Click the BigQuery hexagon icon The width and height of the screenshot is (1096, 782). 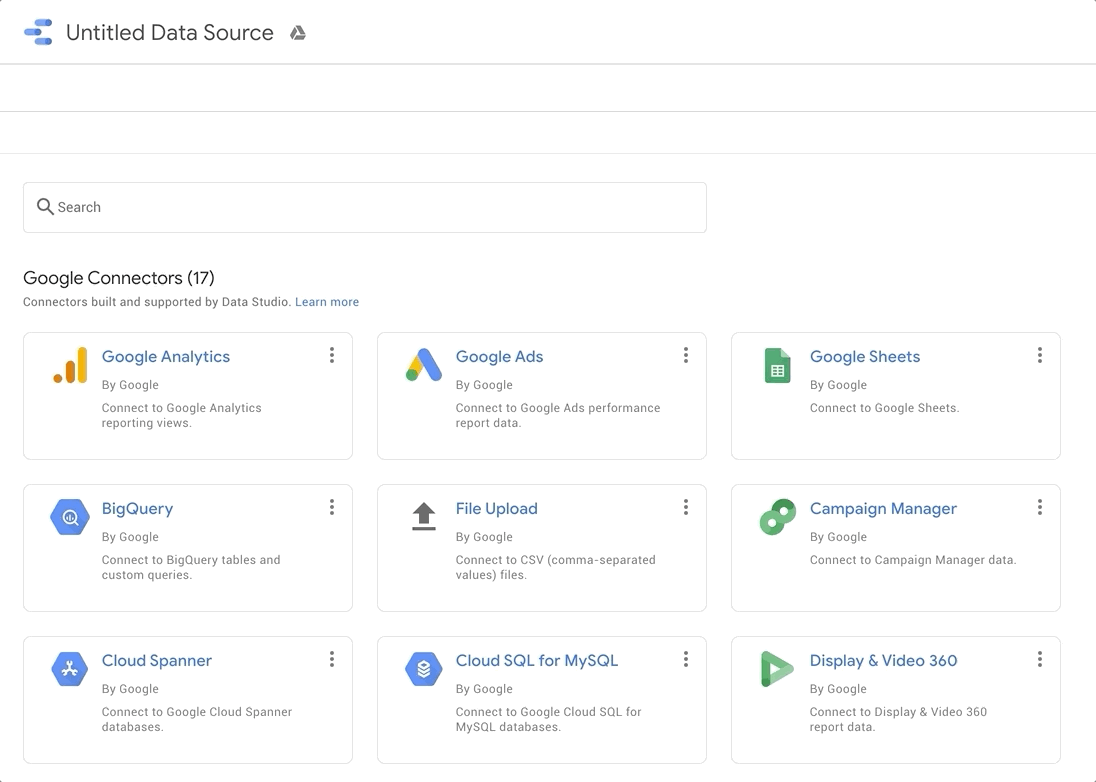[70, 517]
